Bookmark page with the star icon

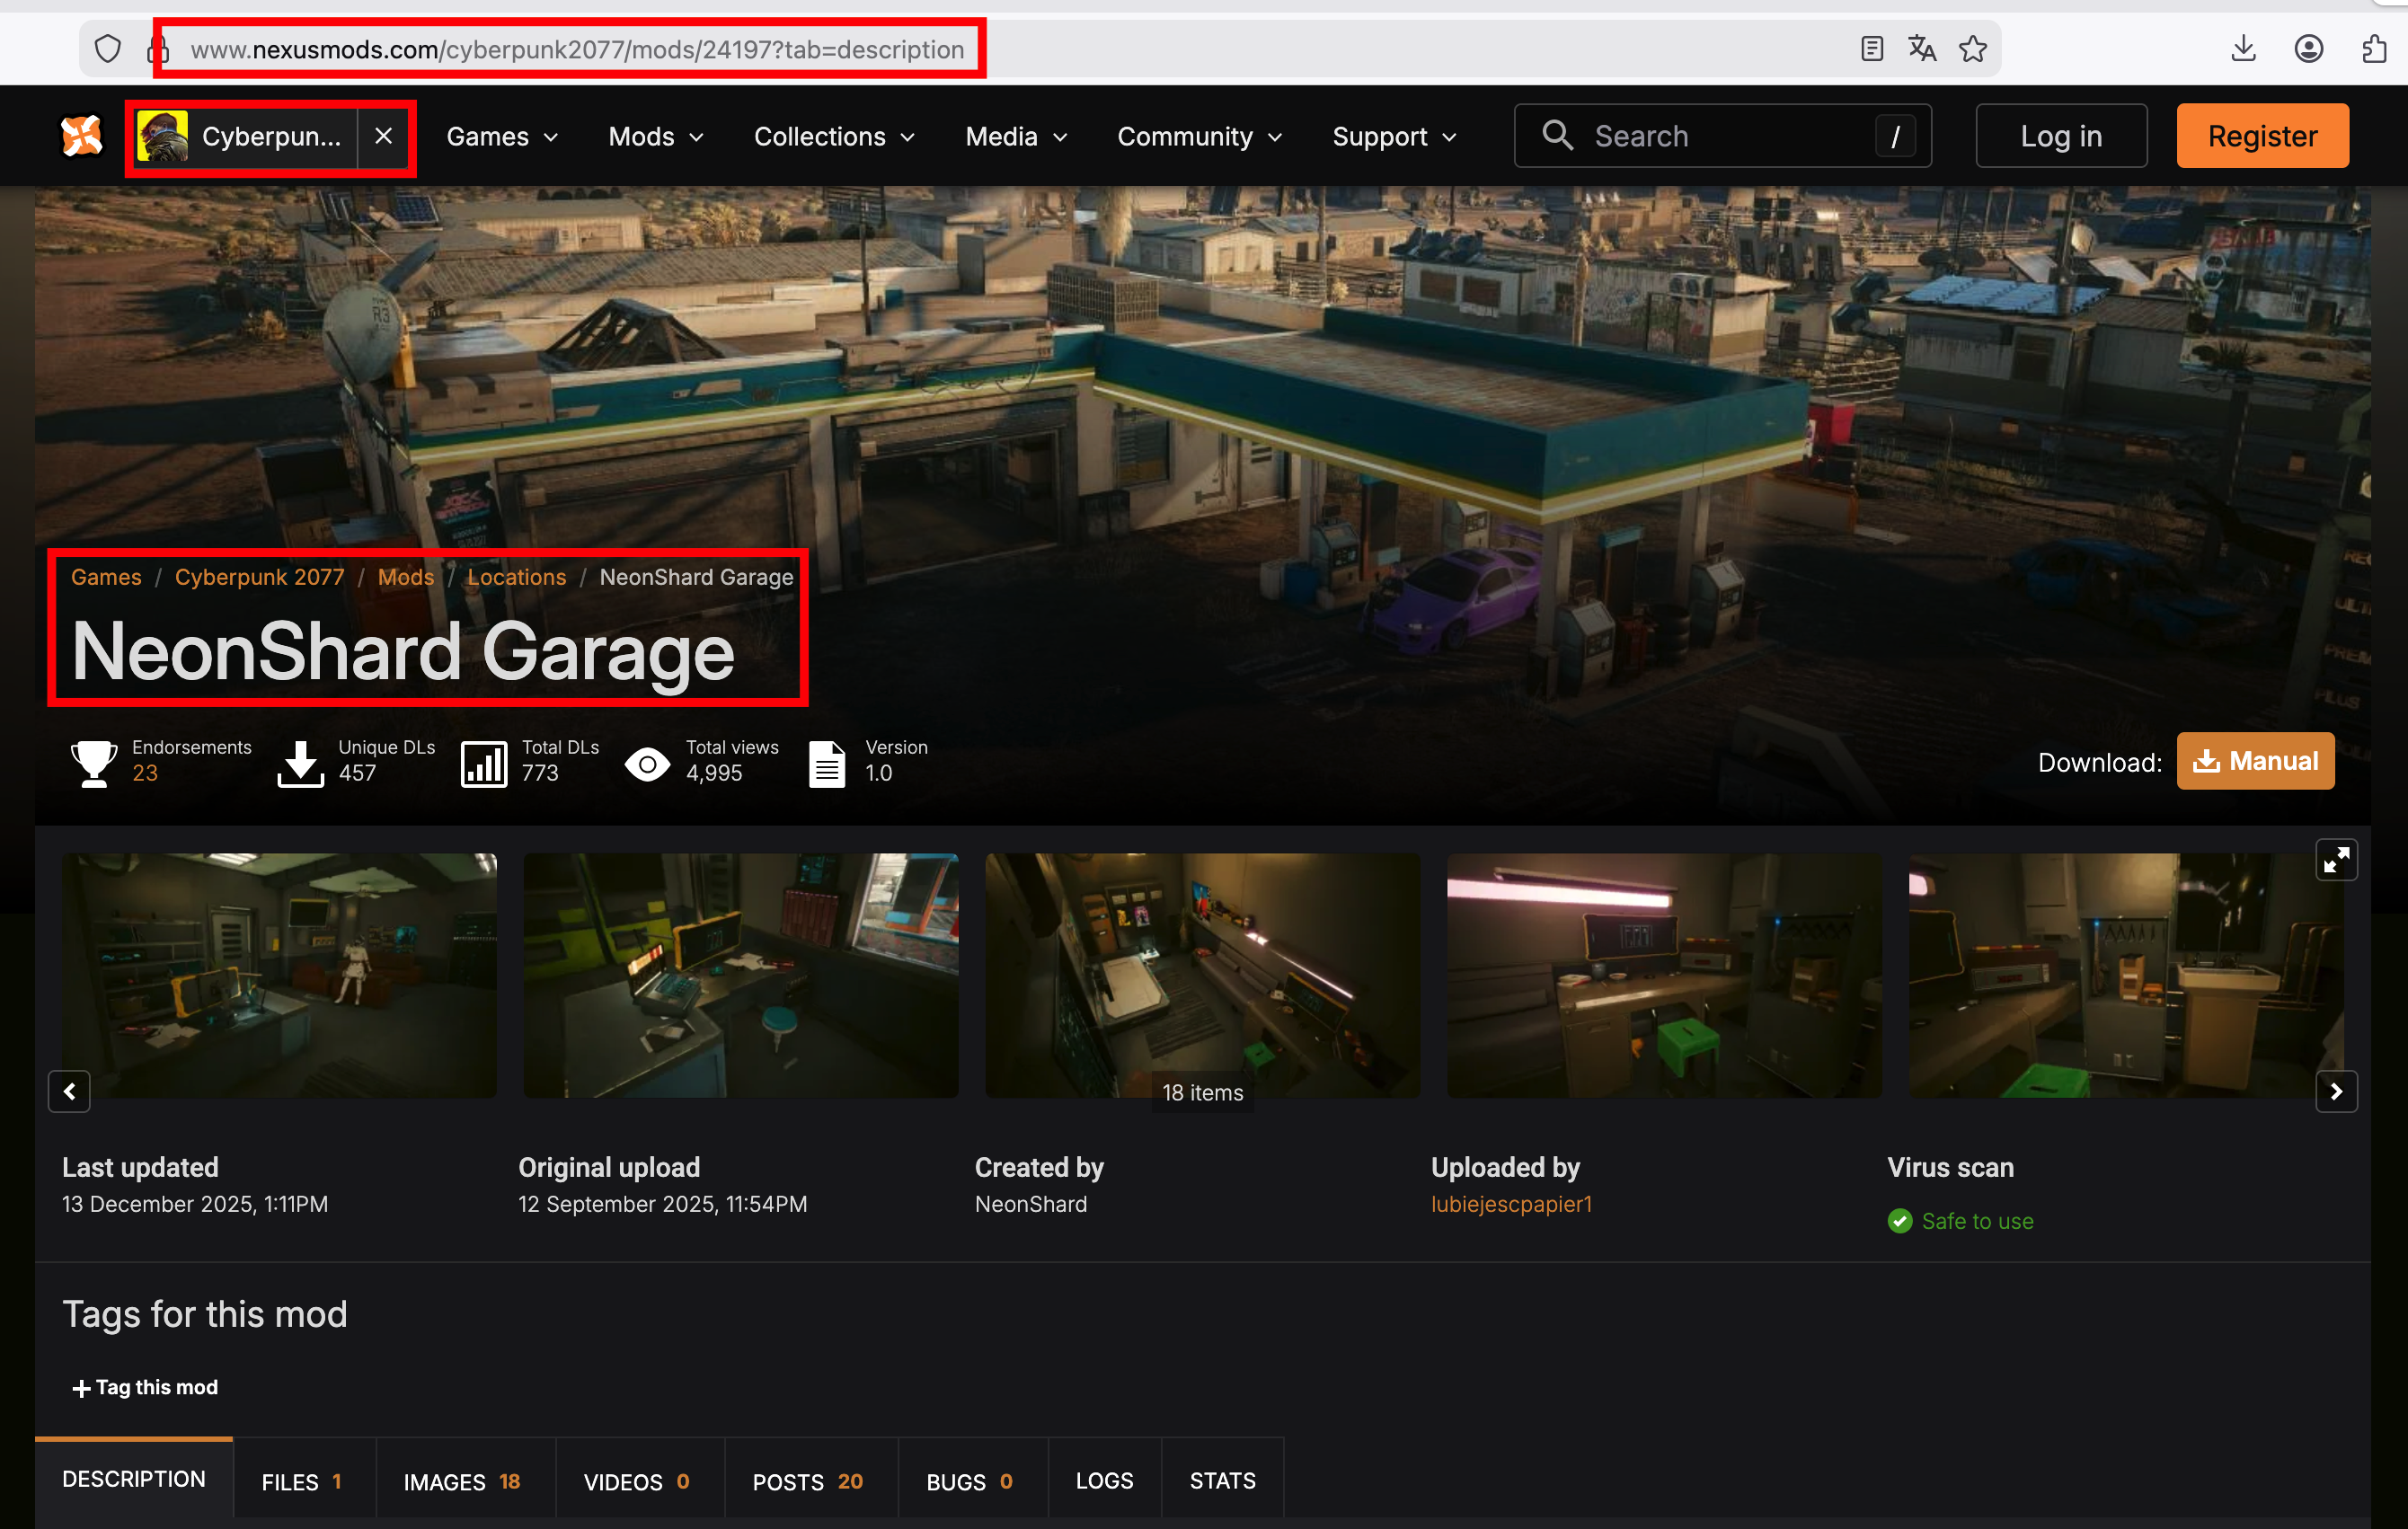[x=1972, y=49]
